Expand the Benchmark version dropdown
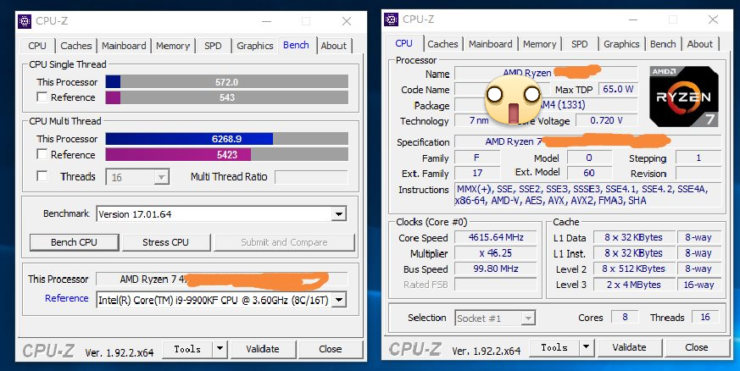This screenshot has height=371, width=740. point(338,214)
